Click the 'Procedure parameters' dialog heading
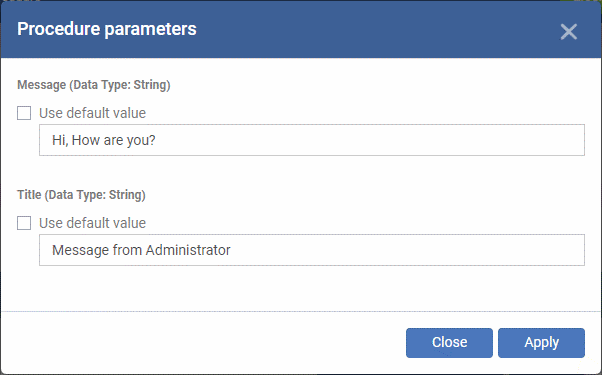Screen dimensions: 602x375 [107, 29]
